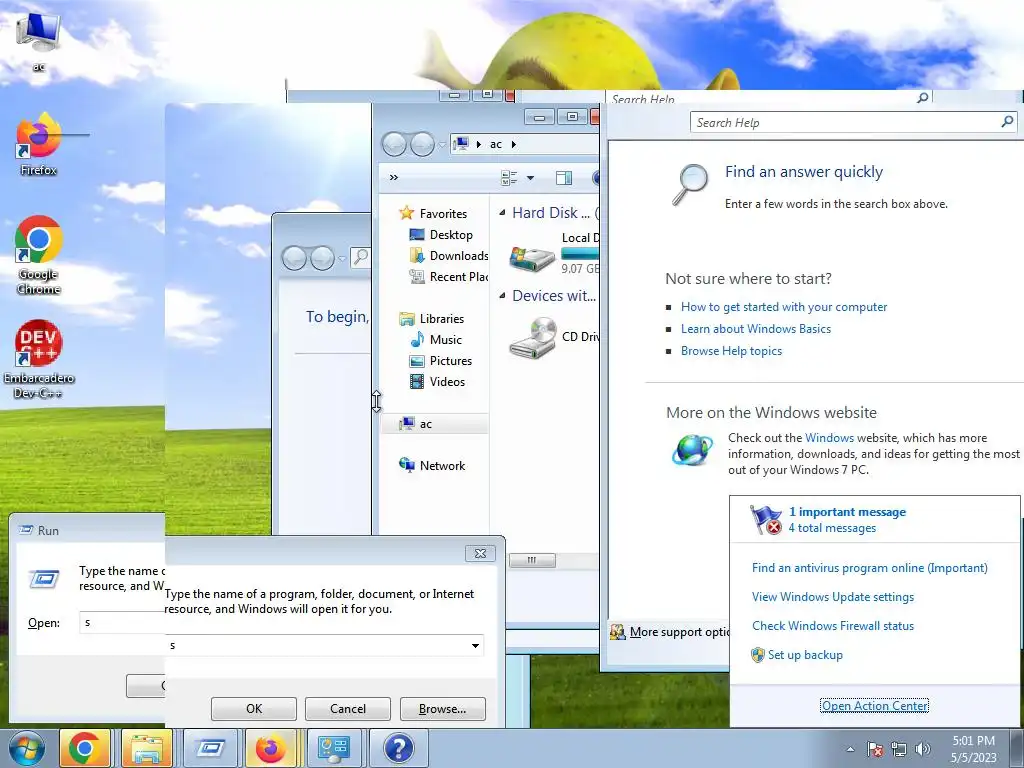Screen dimensions: 1024x768
Task: Toggle the Explorer preview pane button
Action: point(564,178)
